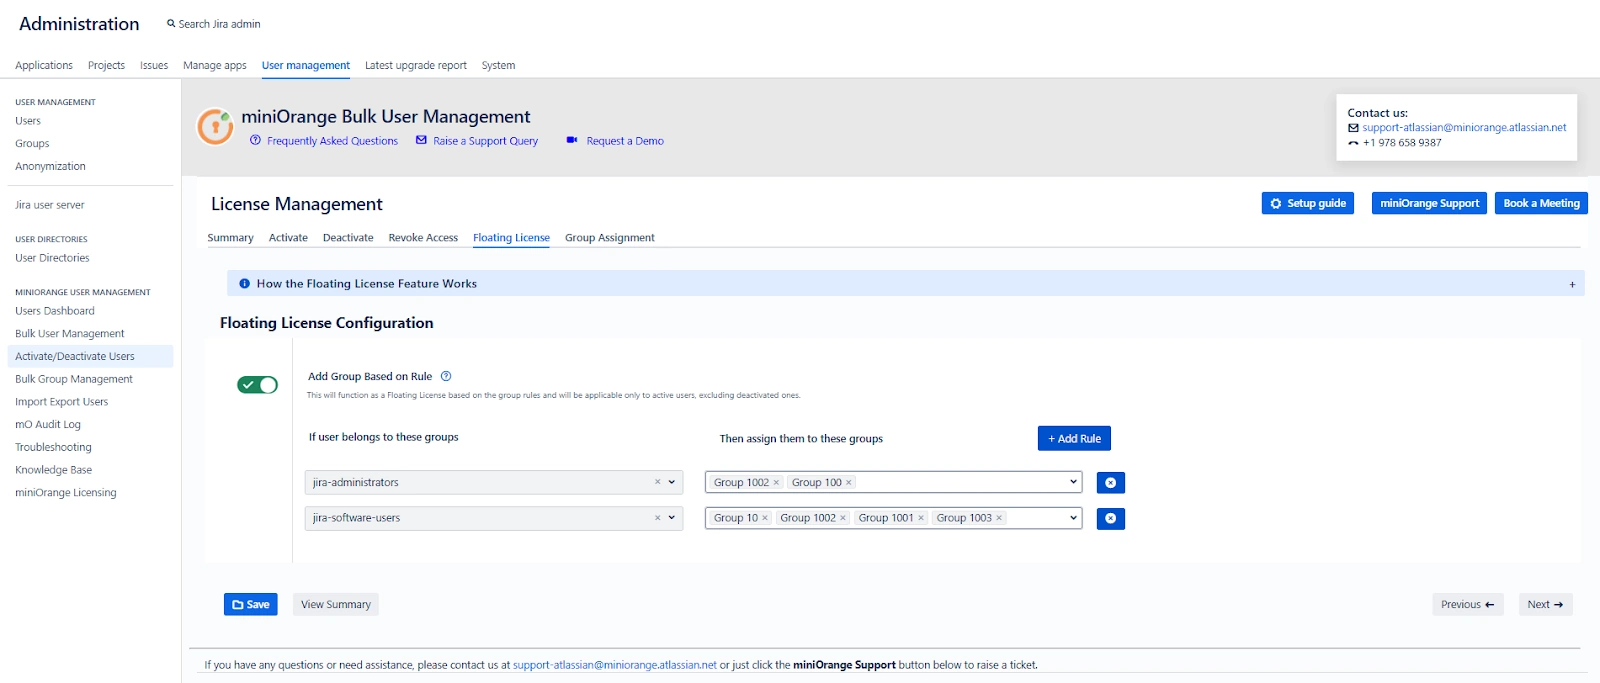The image size is (1600, 683).
Task: Click the Add Rule button
Action: click(x=1074, y=438)
